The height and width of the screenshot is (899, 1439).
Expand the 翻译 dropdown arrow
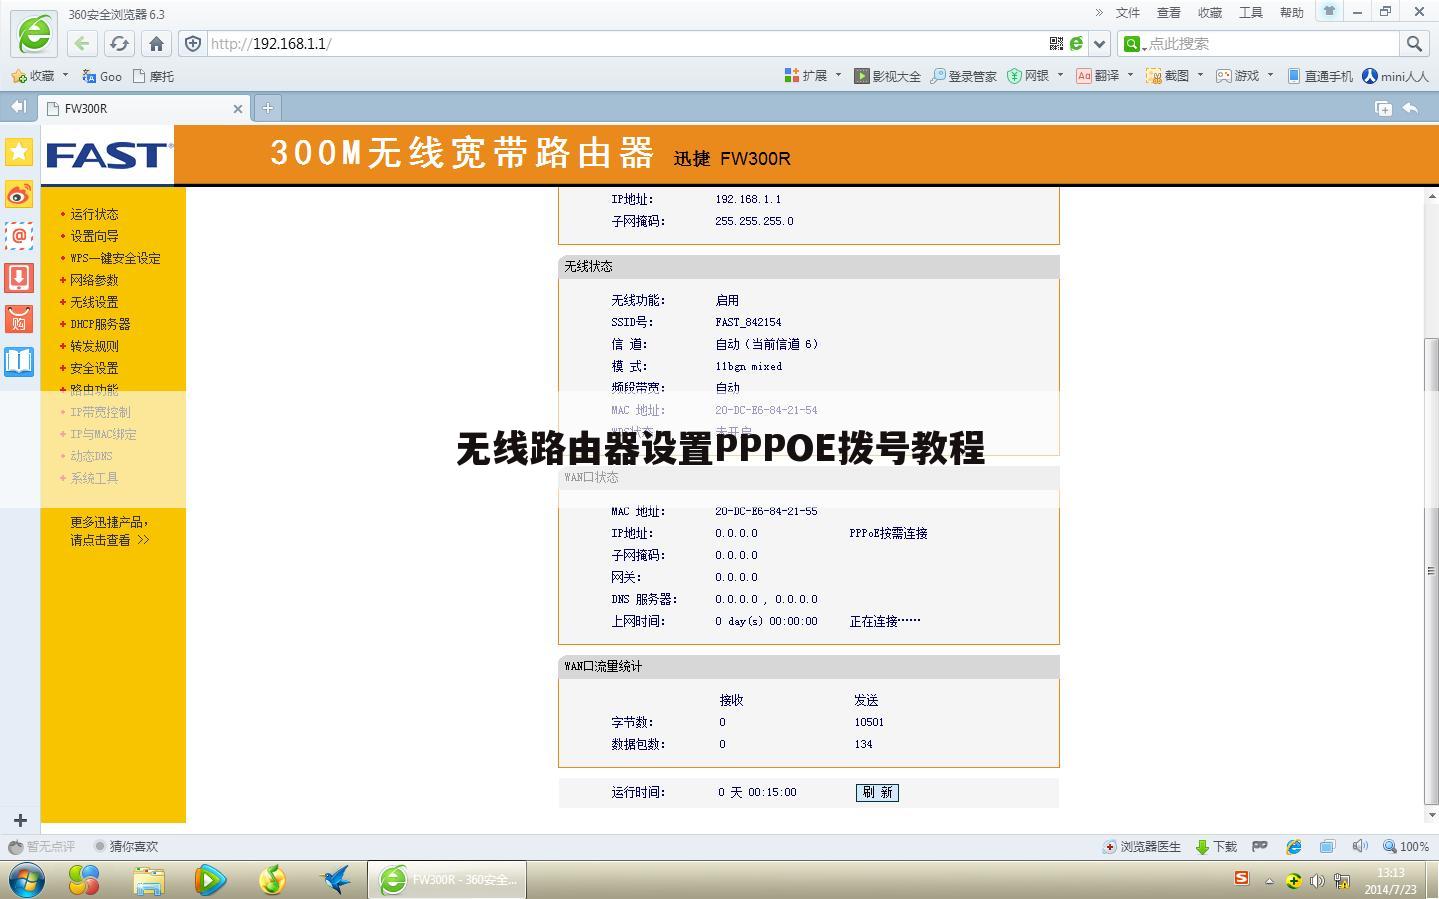1130,75
